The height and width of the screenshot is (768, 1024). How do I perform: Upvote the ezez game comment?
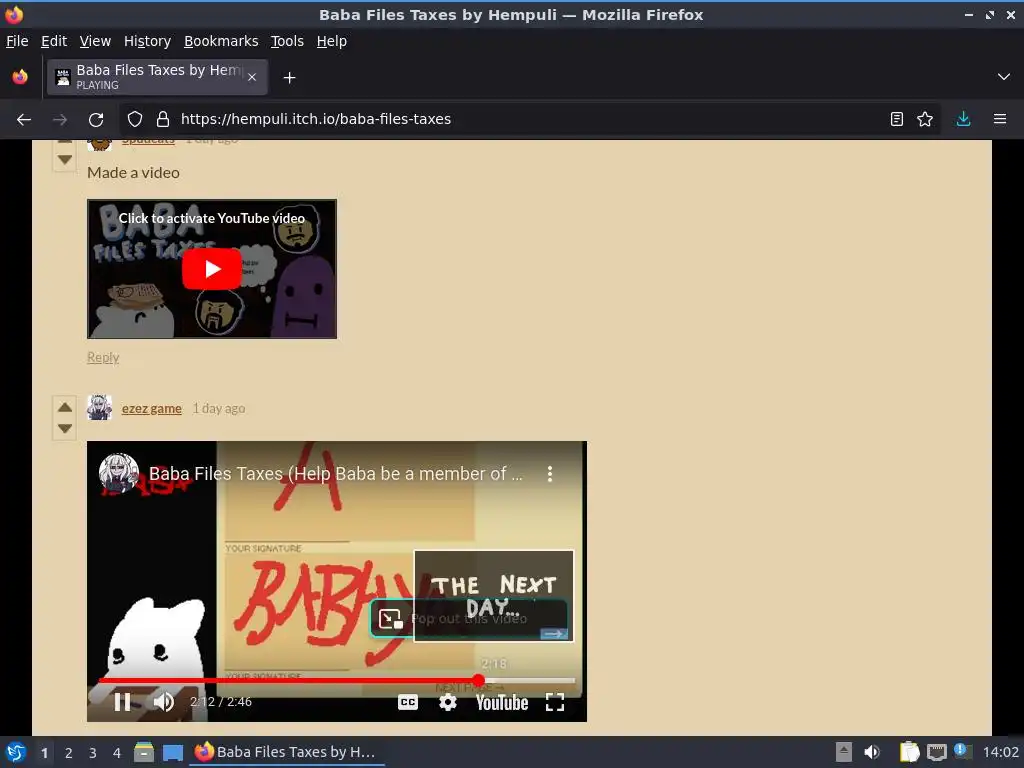point(65,408)
